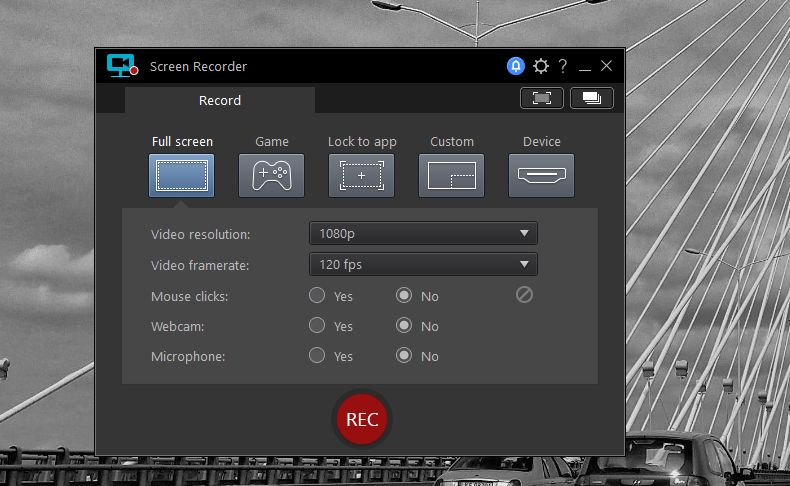This screenshot has width=790, height=486.
Task: Set Mouse clicks to No
Action: click(404, 295)
